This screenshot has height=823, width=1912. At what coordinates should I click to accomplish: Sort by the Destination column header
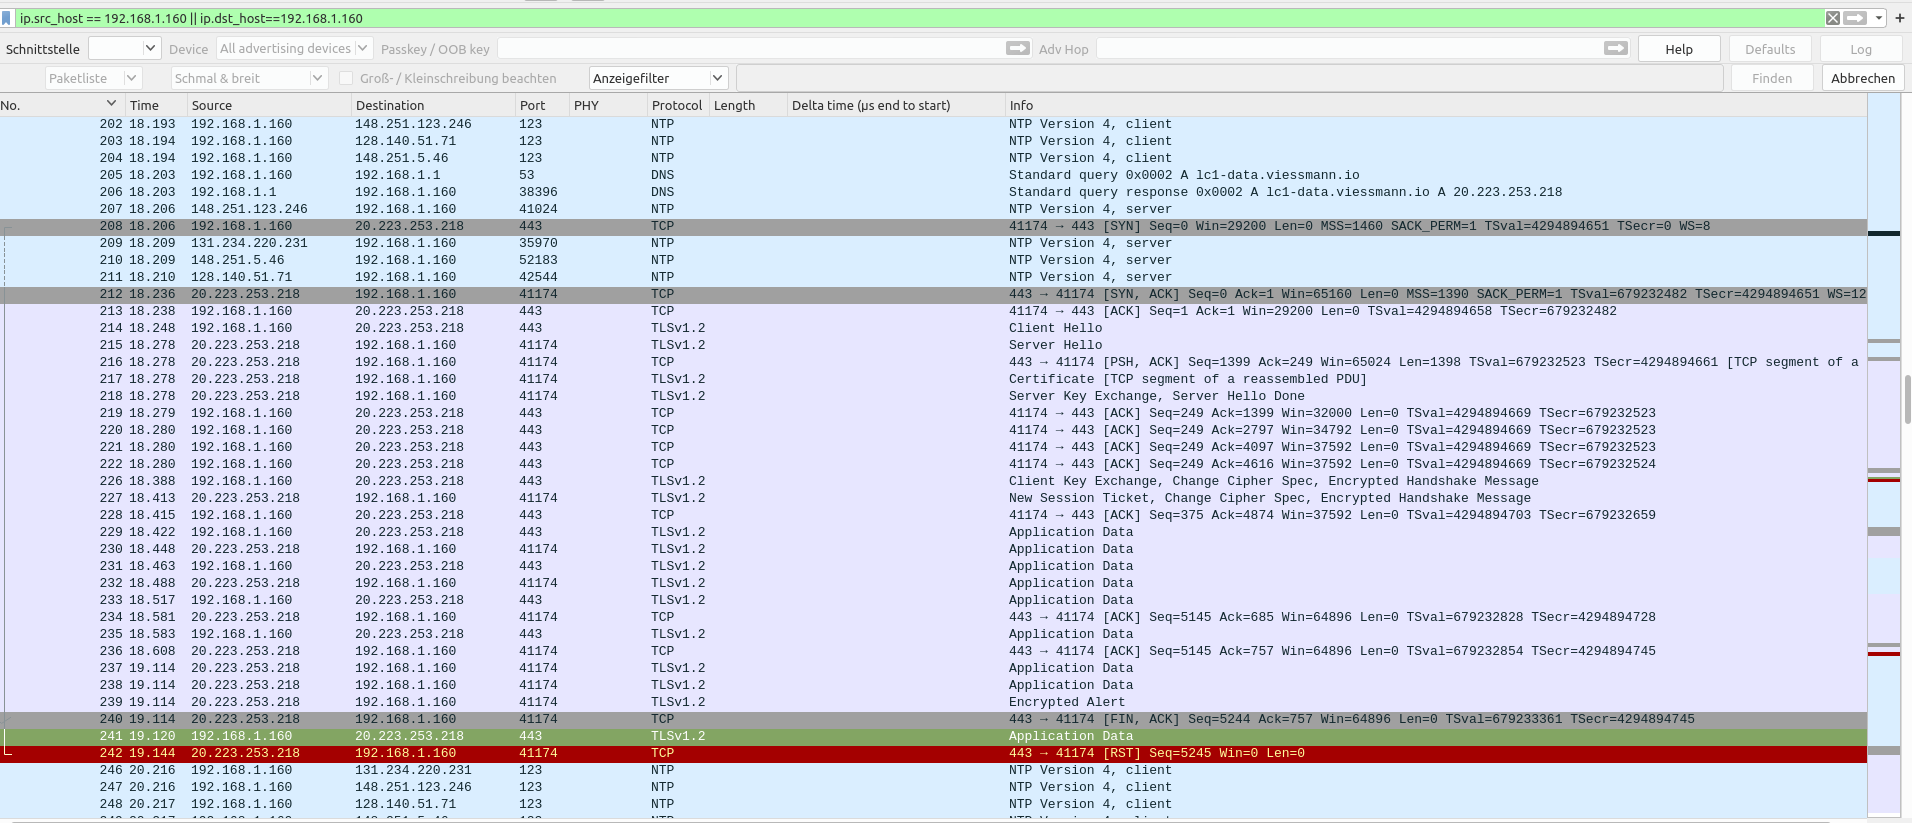pyautogui.click(x=433, y=105)
